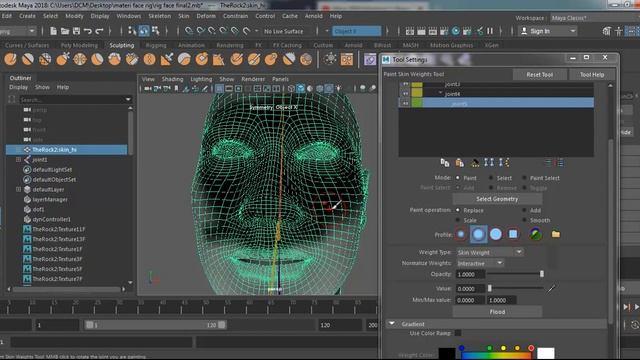640x360 pixels.
Task: Click the Save scene icon in status line
Action: point(76,31)
